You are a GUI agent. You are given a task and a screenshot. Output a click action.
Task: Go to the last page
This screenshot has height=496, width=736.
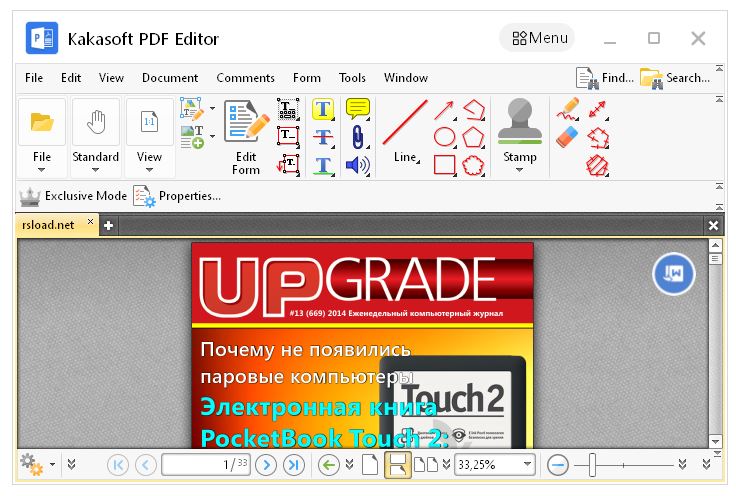pos(294,465)
